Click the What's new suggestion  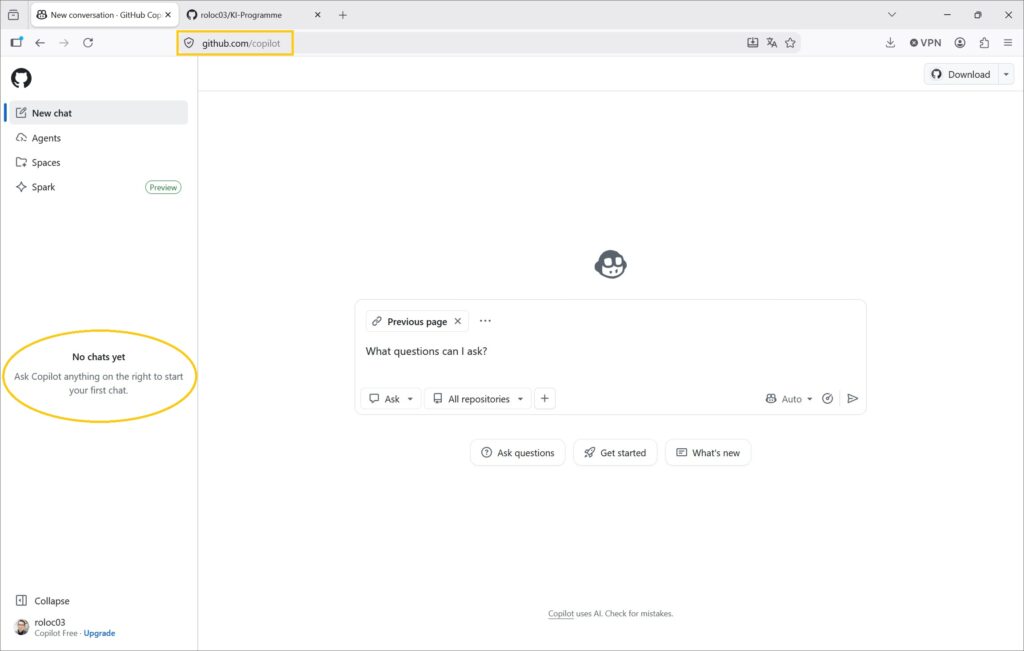coord(708,453)
